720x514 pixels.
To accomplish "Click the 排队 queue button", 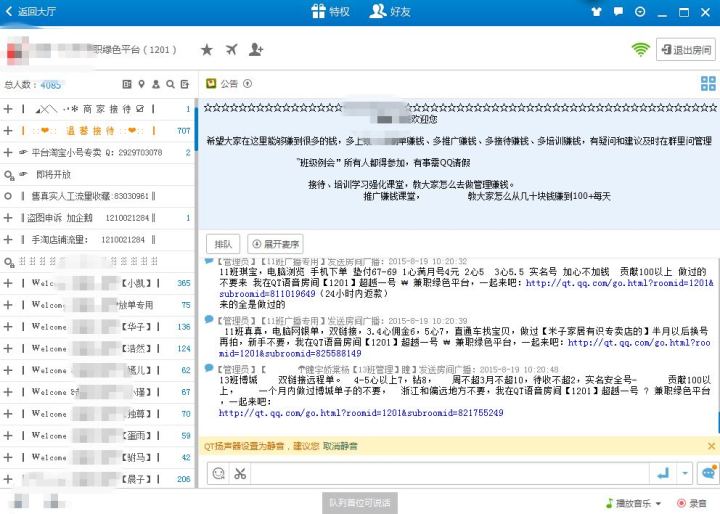I will click(x=222, y=243).
